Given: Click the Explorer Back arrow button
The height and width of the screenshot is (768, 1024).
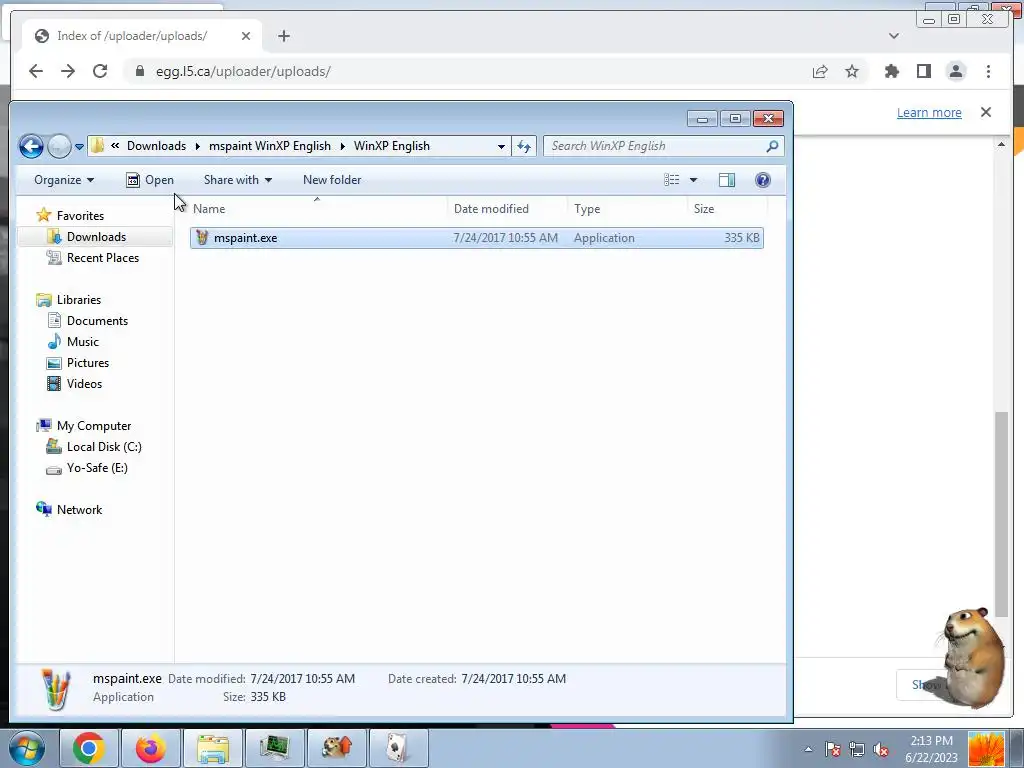Looking at the screenshot, I should coord(31,146).
